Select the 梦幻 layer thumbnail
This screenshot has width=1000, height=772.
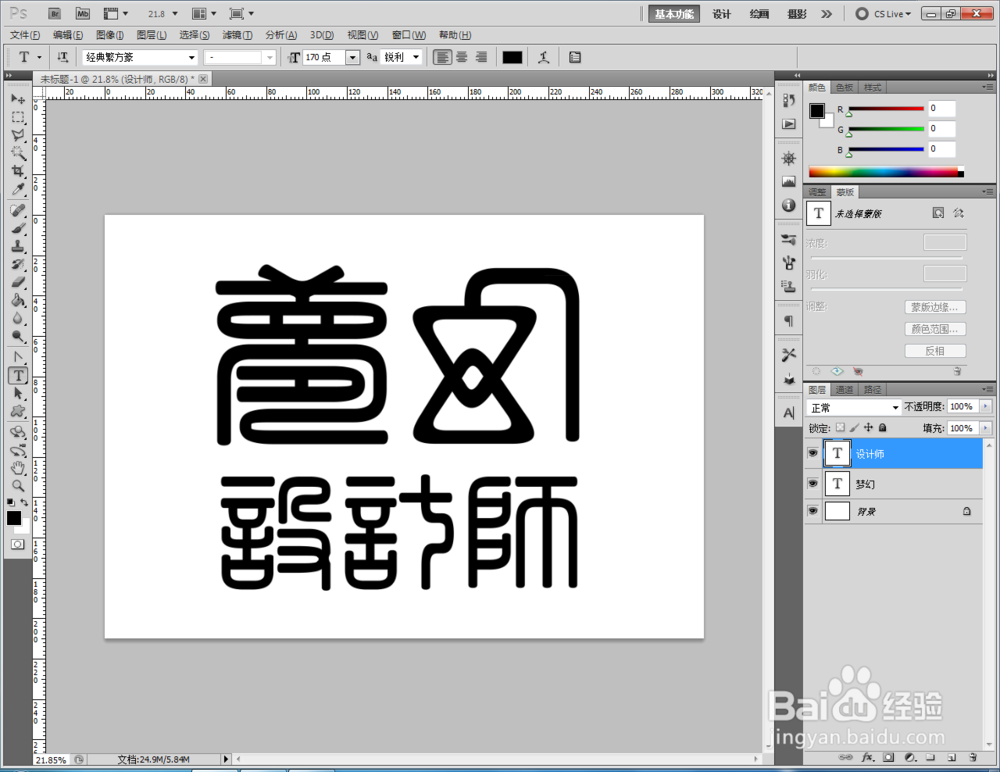coord(837,484)
